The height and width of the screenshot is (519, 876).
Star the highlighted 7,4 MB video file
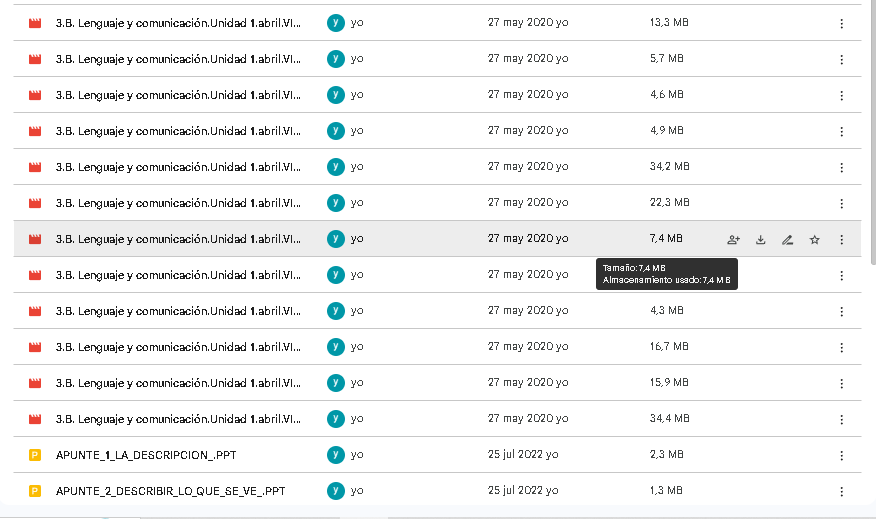pyautogui.click(x=815, y=240)
